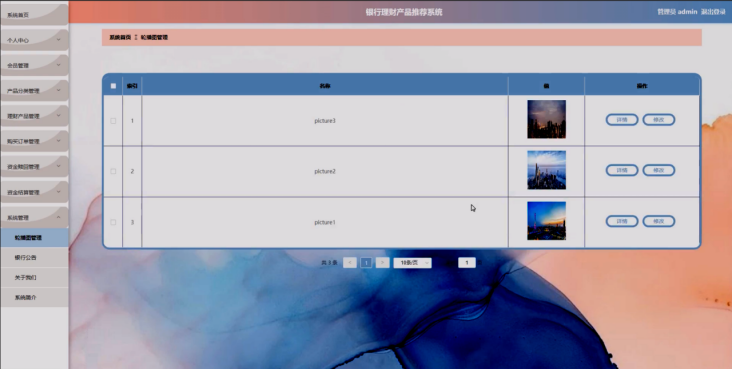Click the picture3 name cell
The width and height of the screenshot is (732, 369).
coord(325,121)
